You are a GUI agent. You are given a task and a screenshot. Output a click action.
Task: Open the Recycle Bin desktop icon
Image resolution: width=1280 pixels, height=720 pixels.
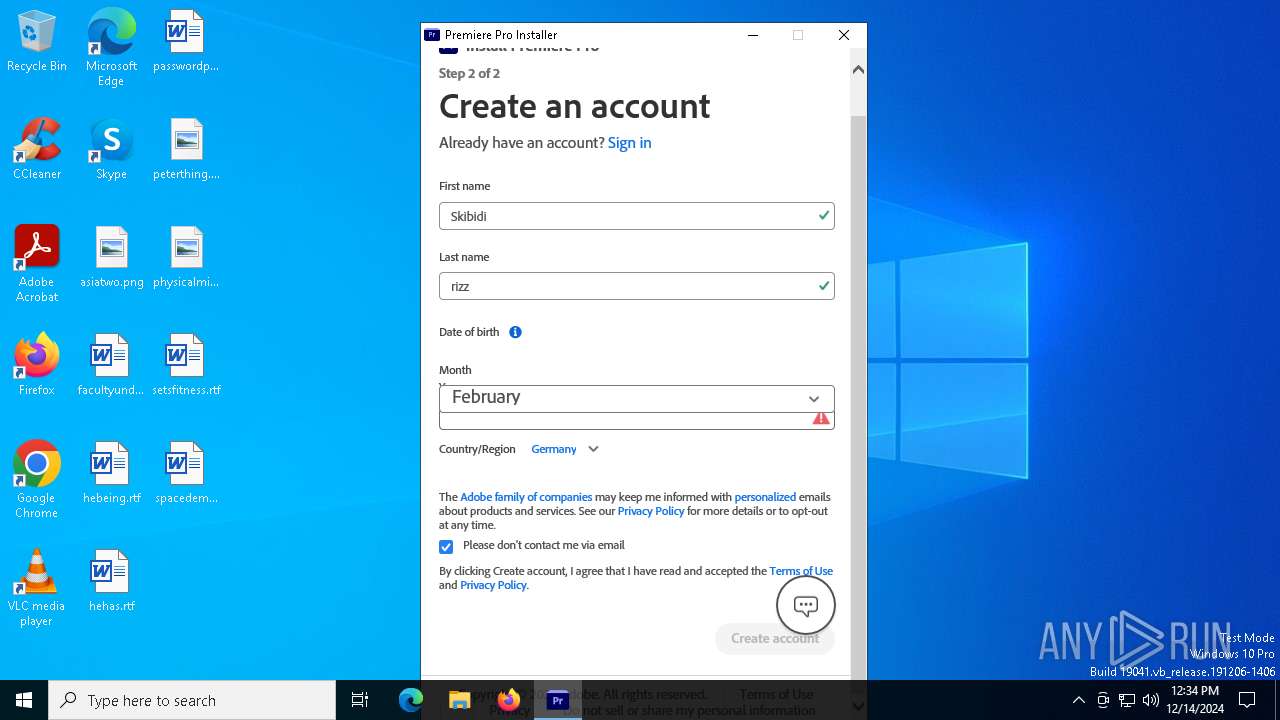point(37,42)
